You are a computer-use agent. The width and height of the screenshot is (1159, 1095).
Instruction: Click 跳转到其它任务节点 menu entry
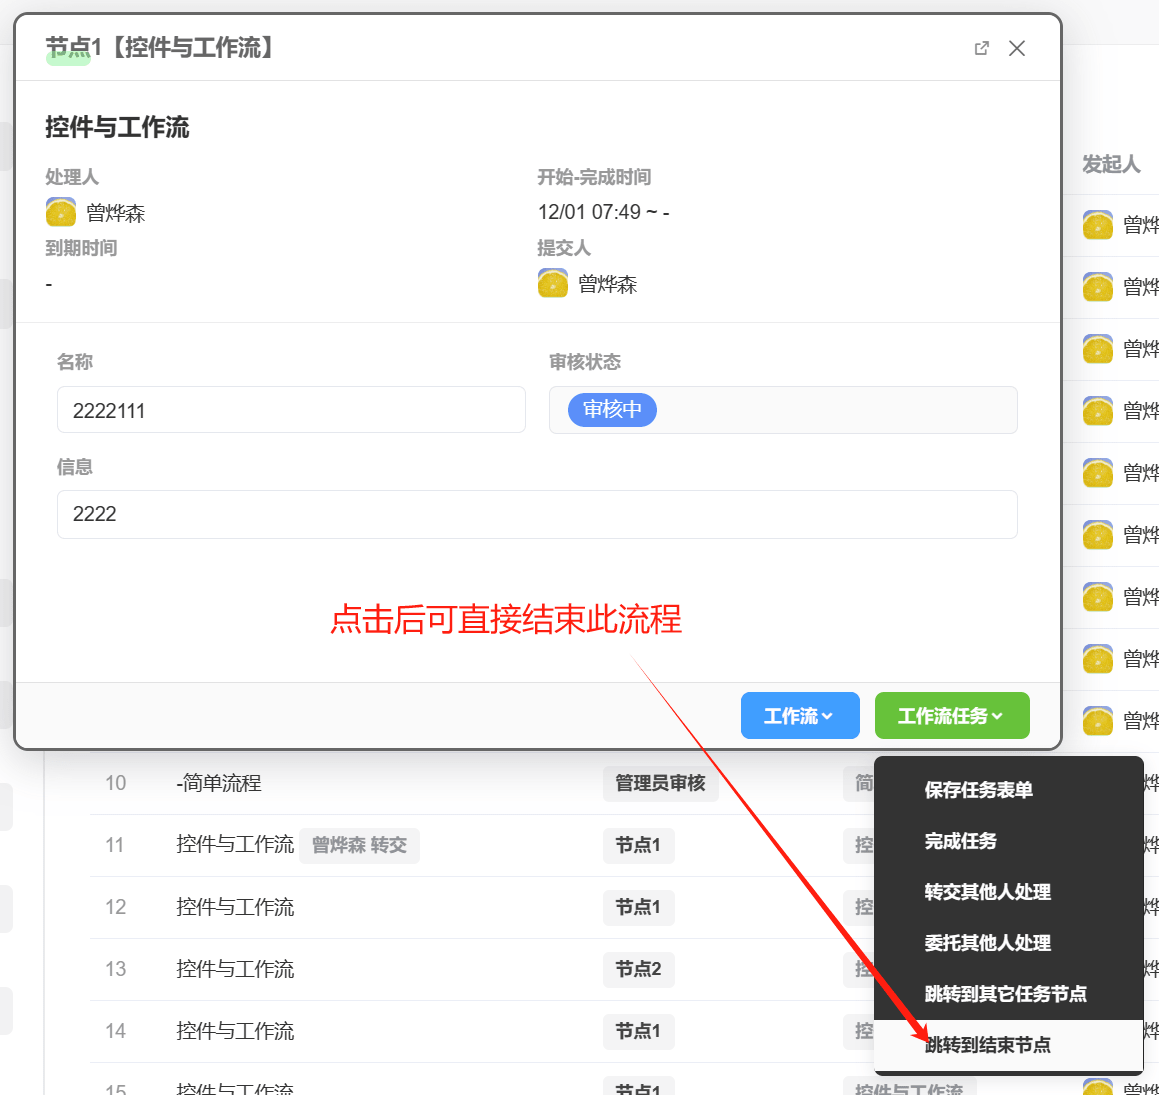click(x=1005, y=994)
